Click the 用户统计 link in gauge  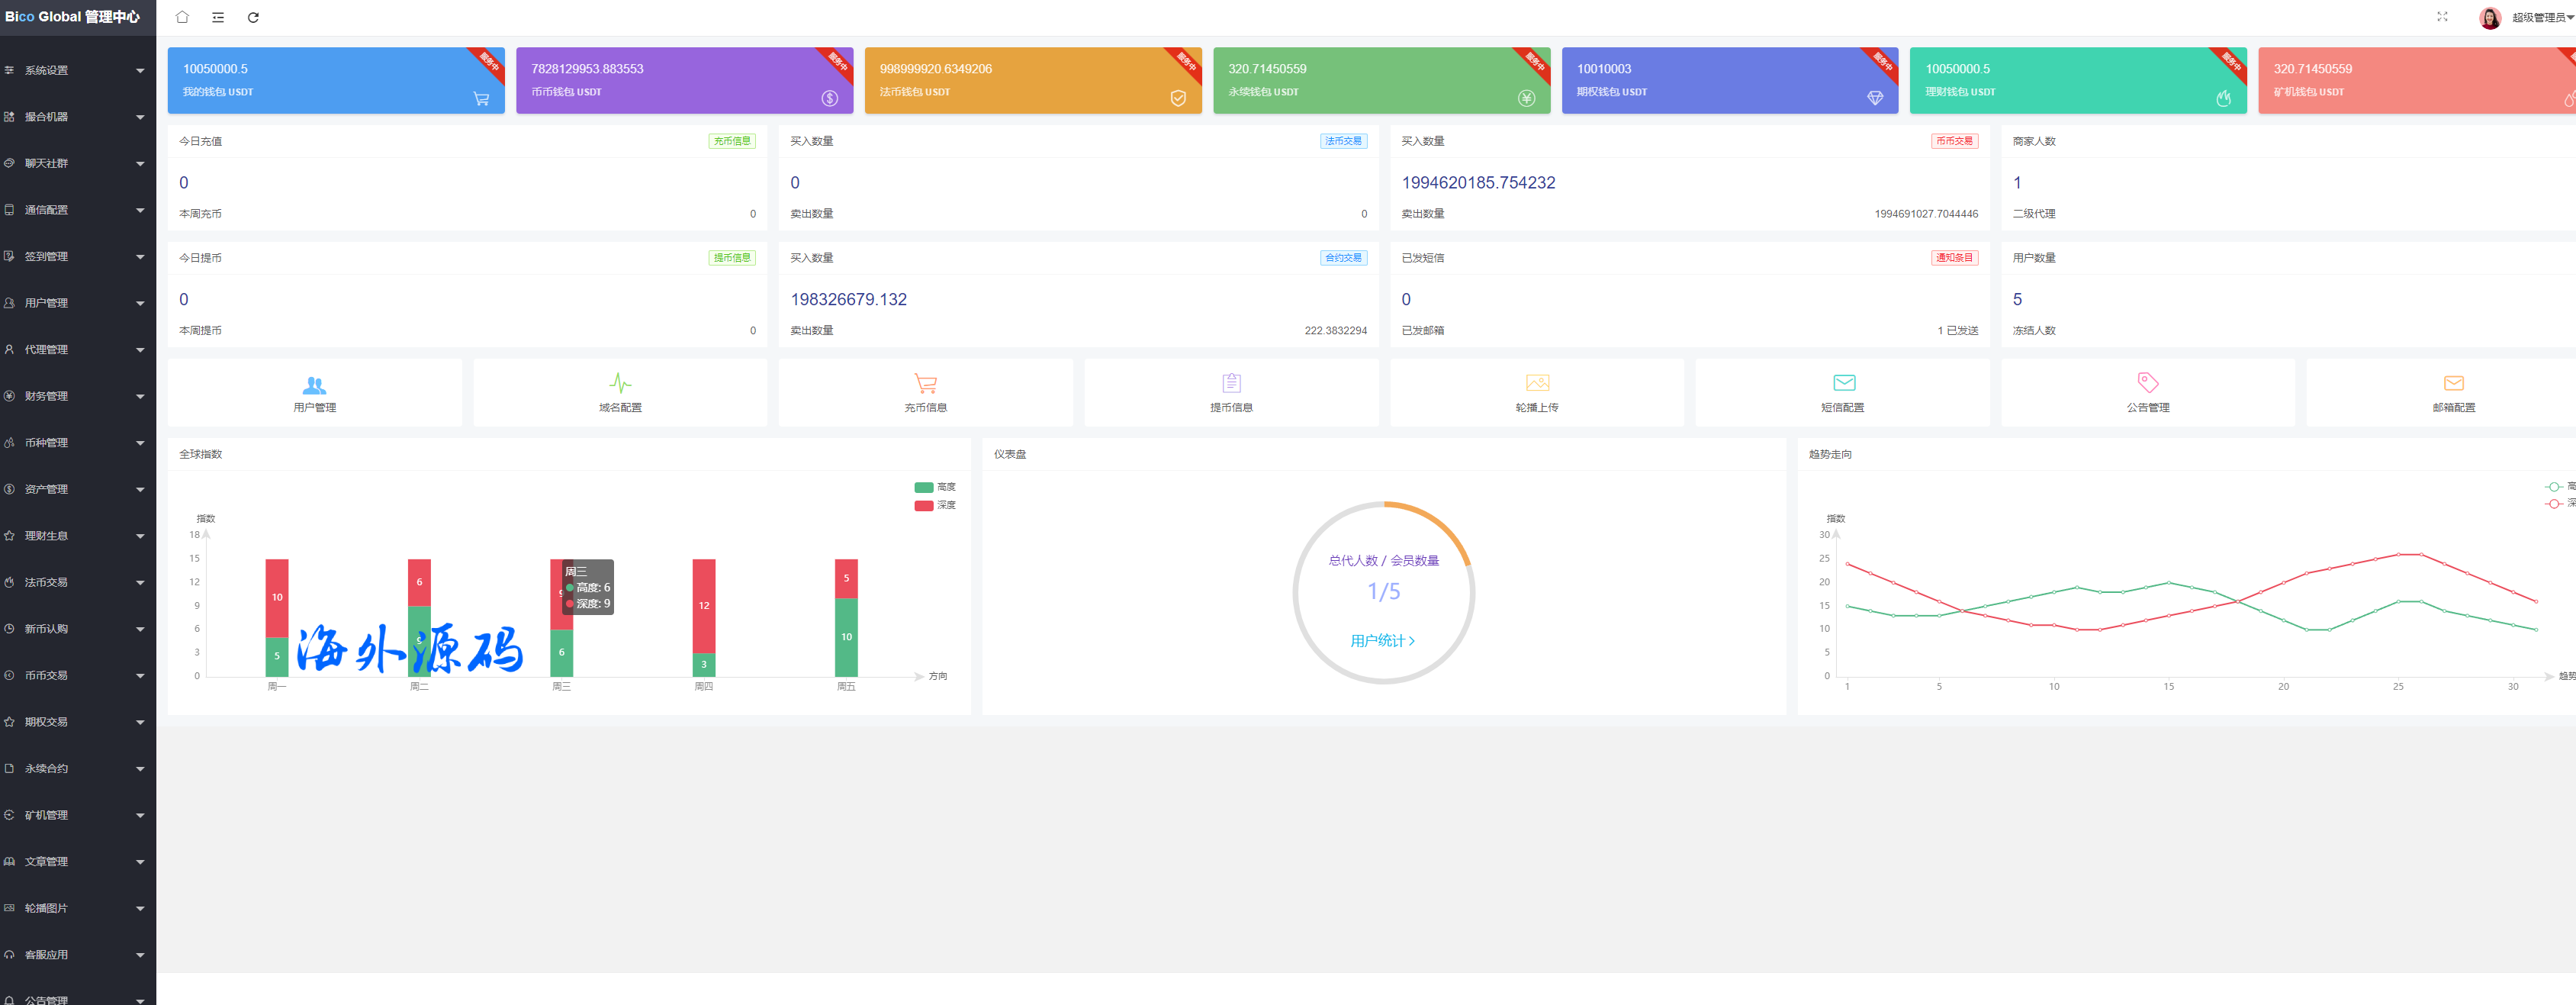(x=1382, y=641)
